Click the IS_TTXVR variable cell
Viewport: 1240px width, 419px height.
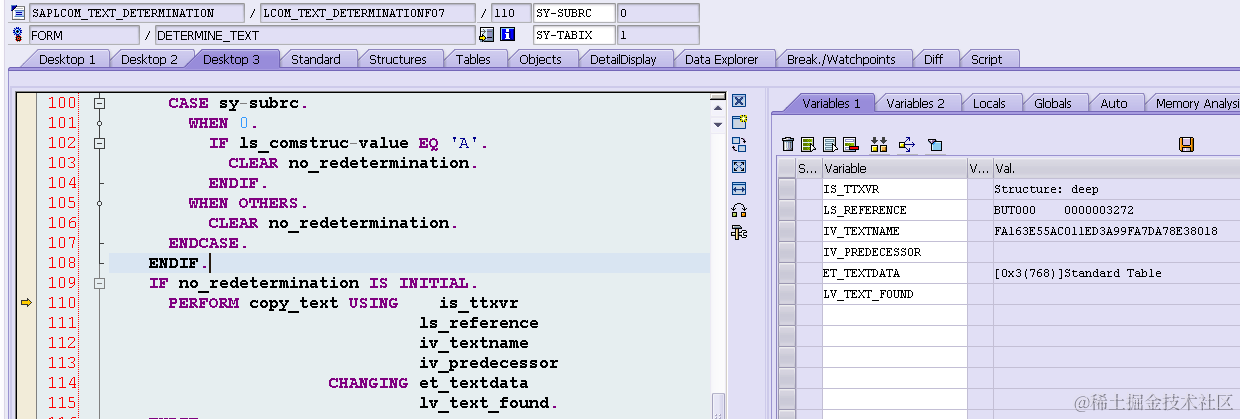click(x=894, y=189)
